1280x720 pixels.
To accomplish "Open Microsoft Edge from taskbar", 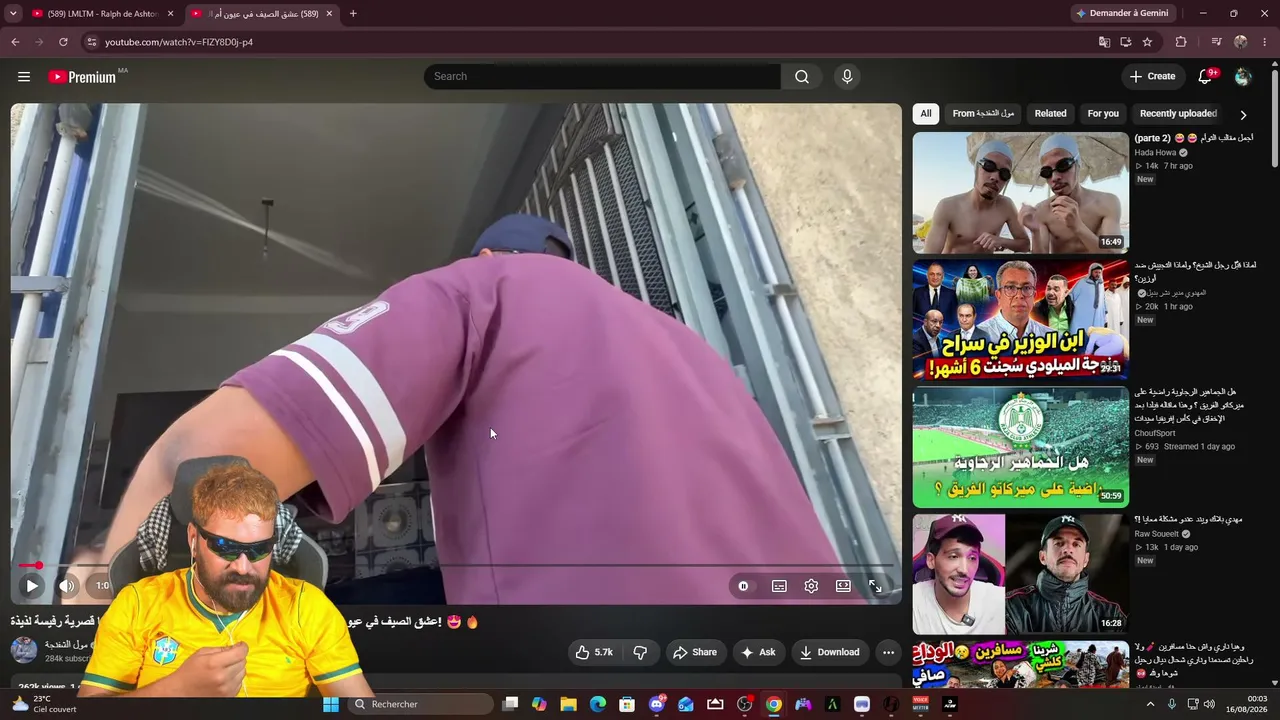I will [598, 704].
